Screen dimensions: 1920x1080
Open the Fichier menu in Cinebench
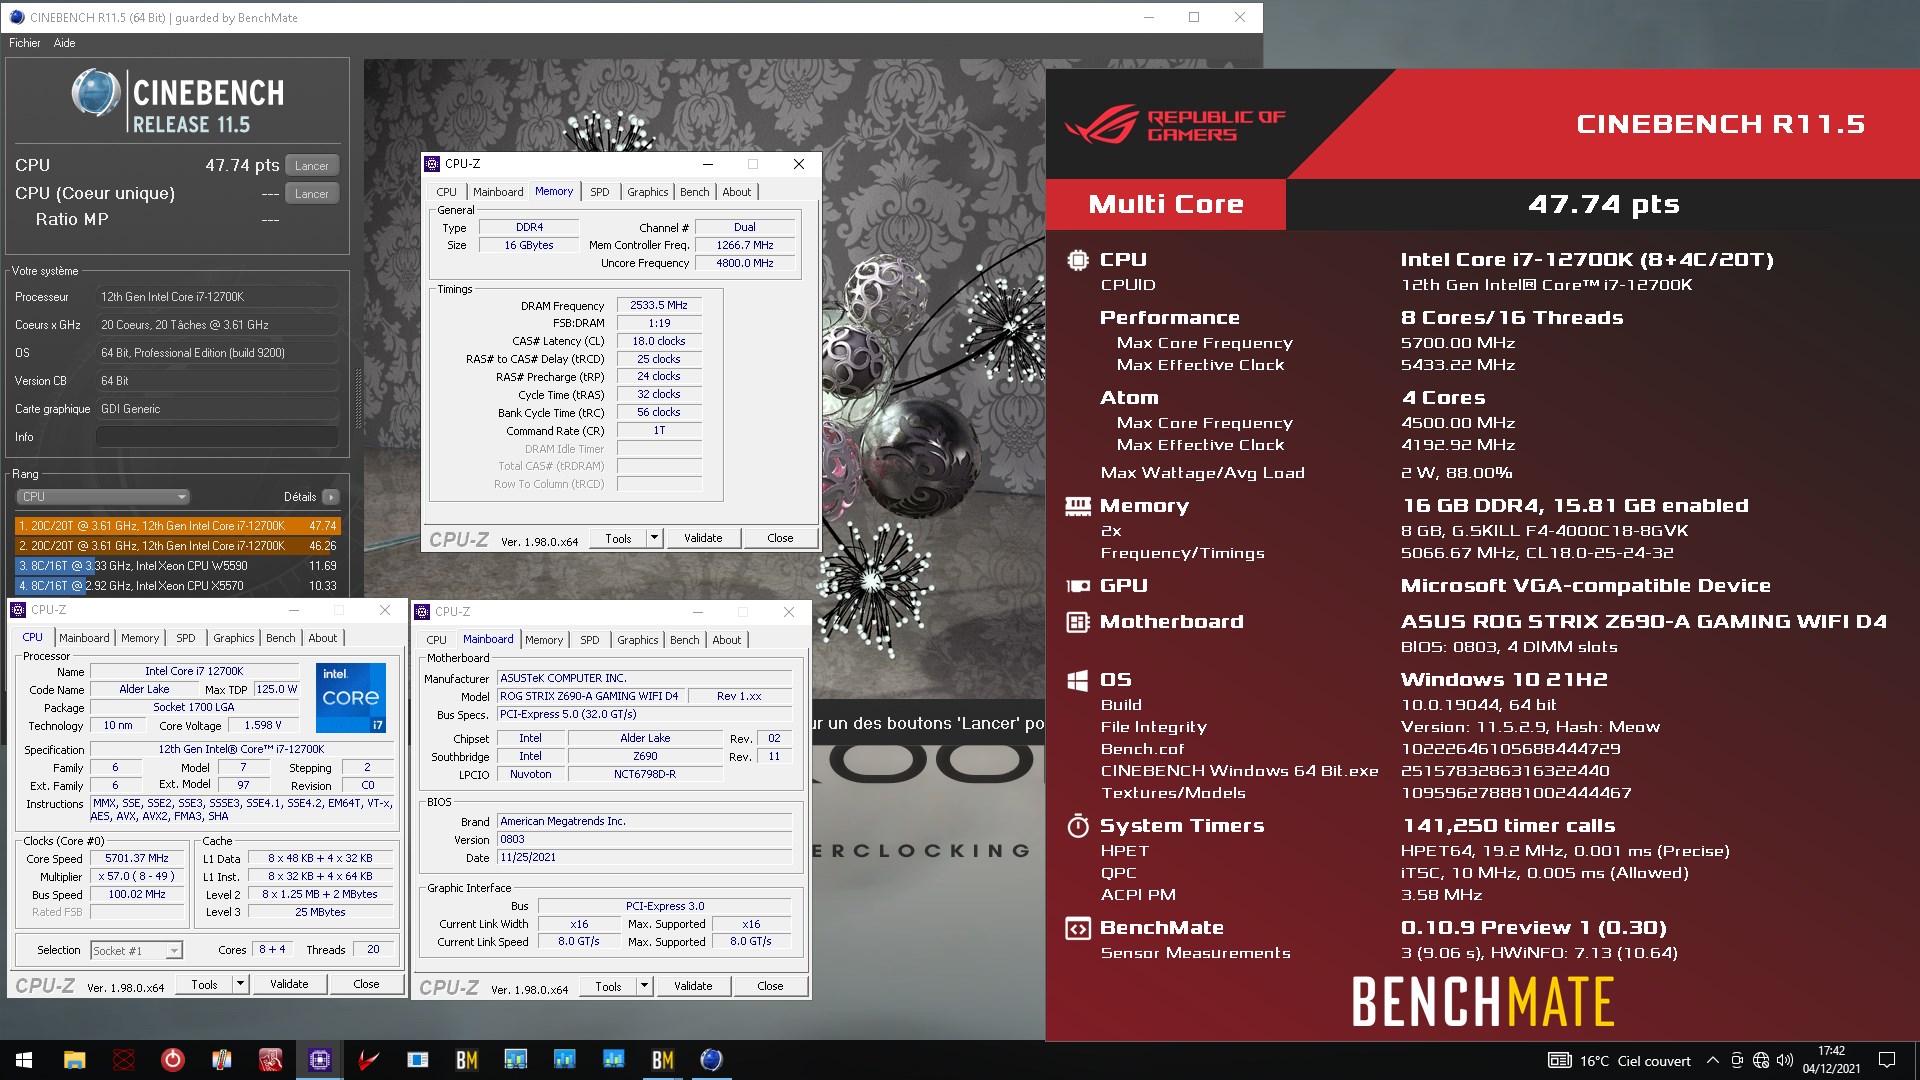tap(25, 43)
